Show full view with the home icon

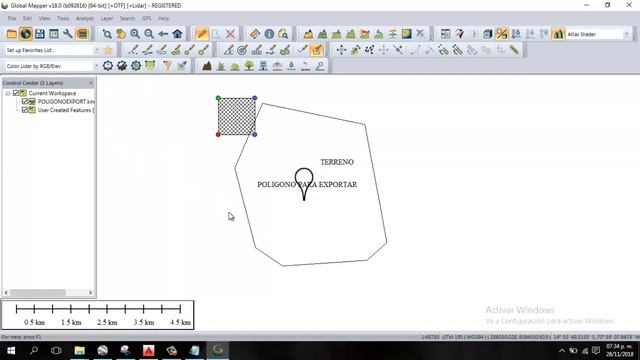click(x=177, y=34)
